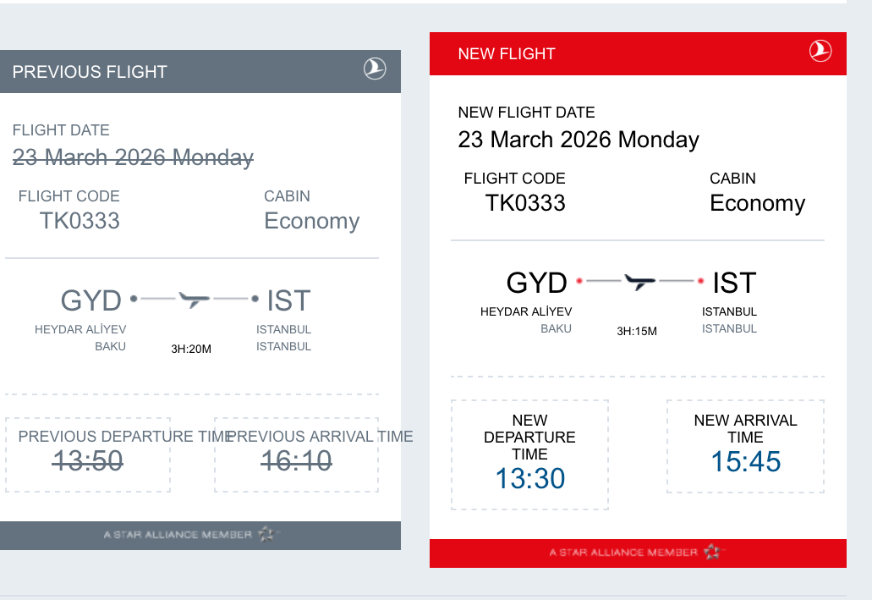Click flight code TK0333 in New Flight card
Viewport: 872px width, 600px height.
click(x=525, y=203)
